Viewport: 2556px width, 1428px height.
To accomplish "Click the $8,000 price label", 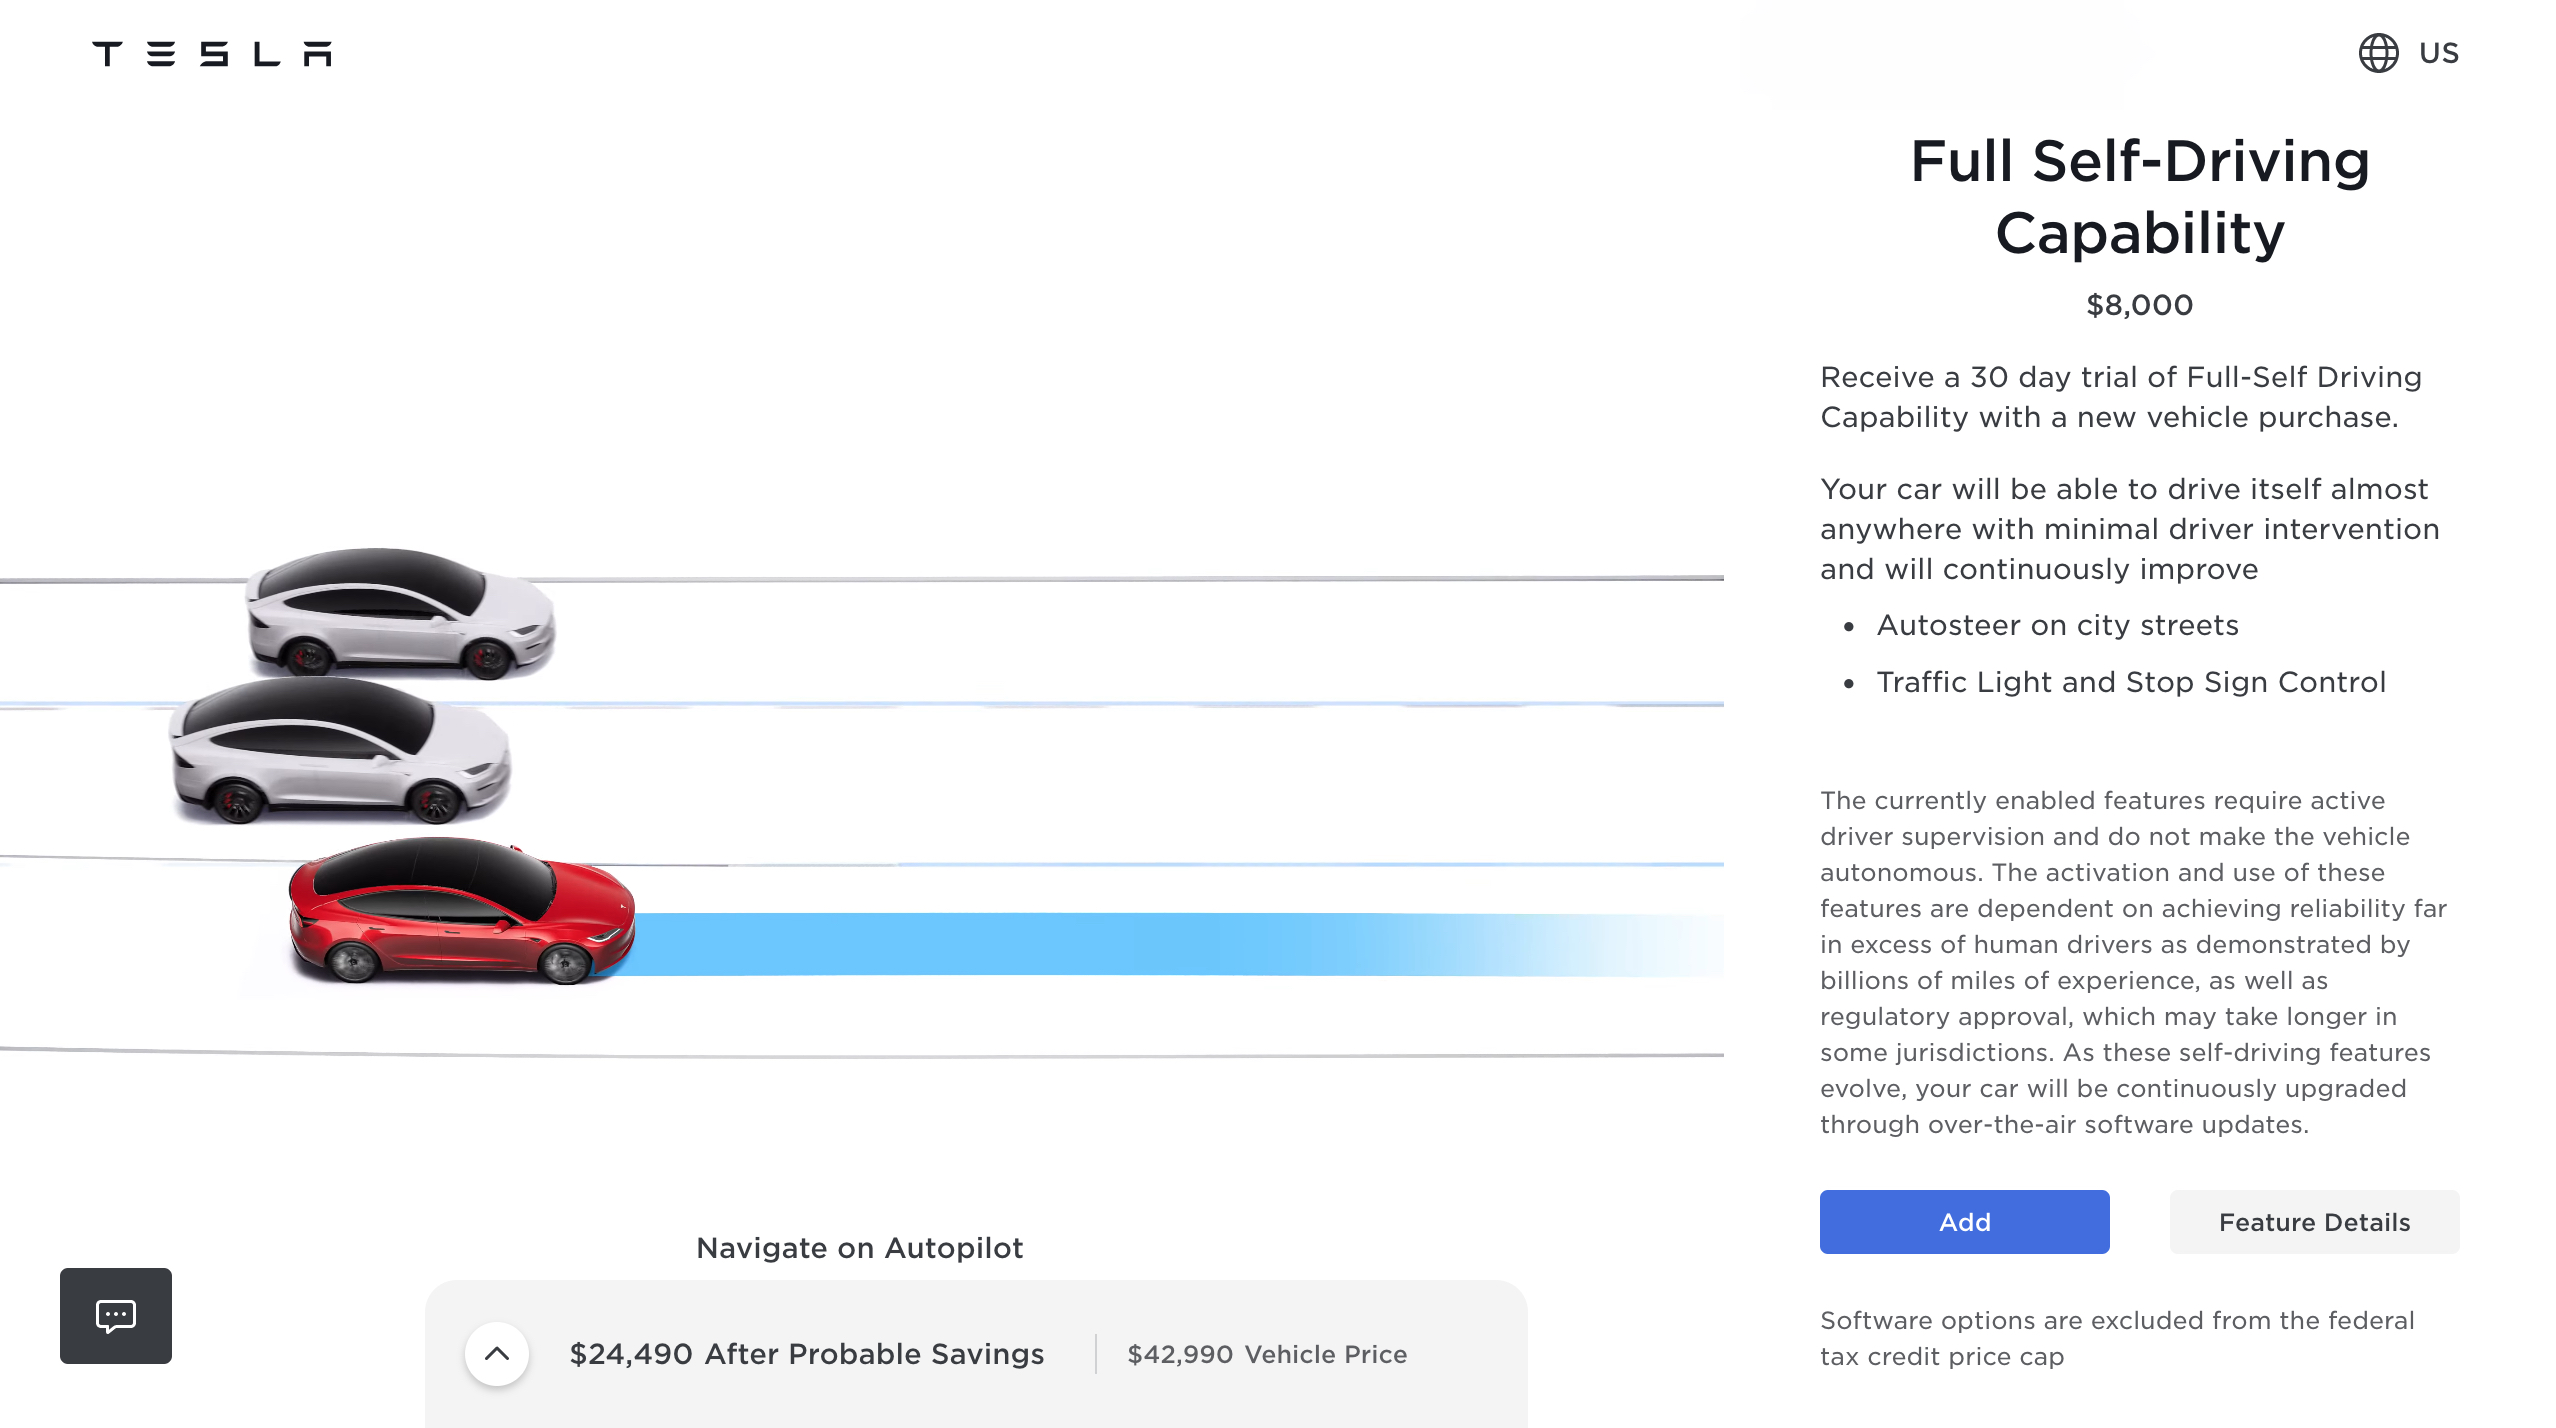I will coord(2139,305).
